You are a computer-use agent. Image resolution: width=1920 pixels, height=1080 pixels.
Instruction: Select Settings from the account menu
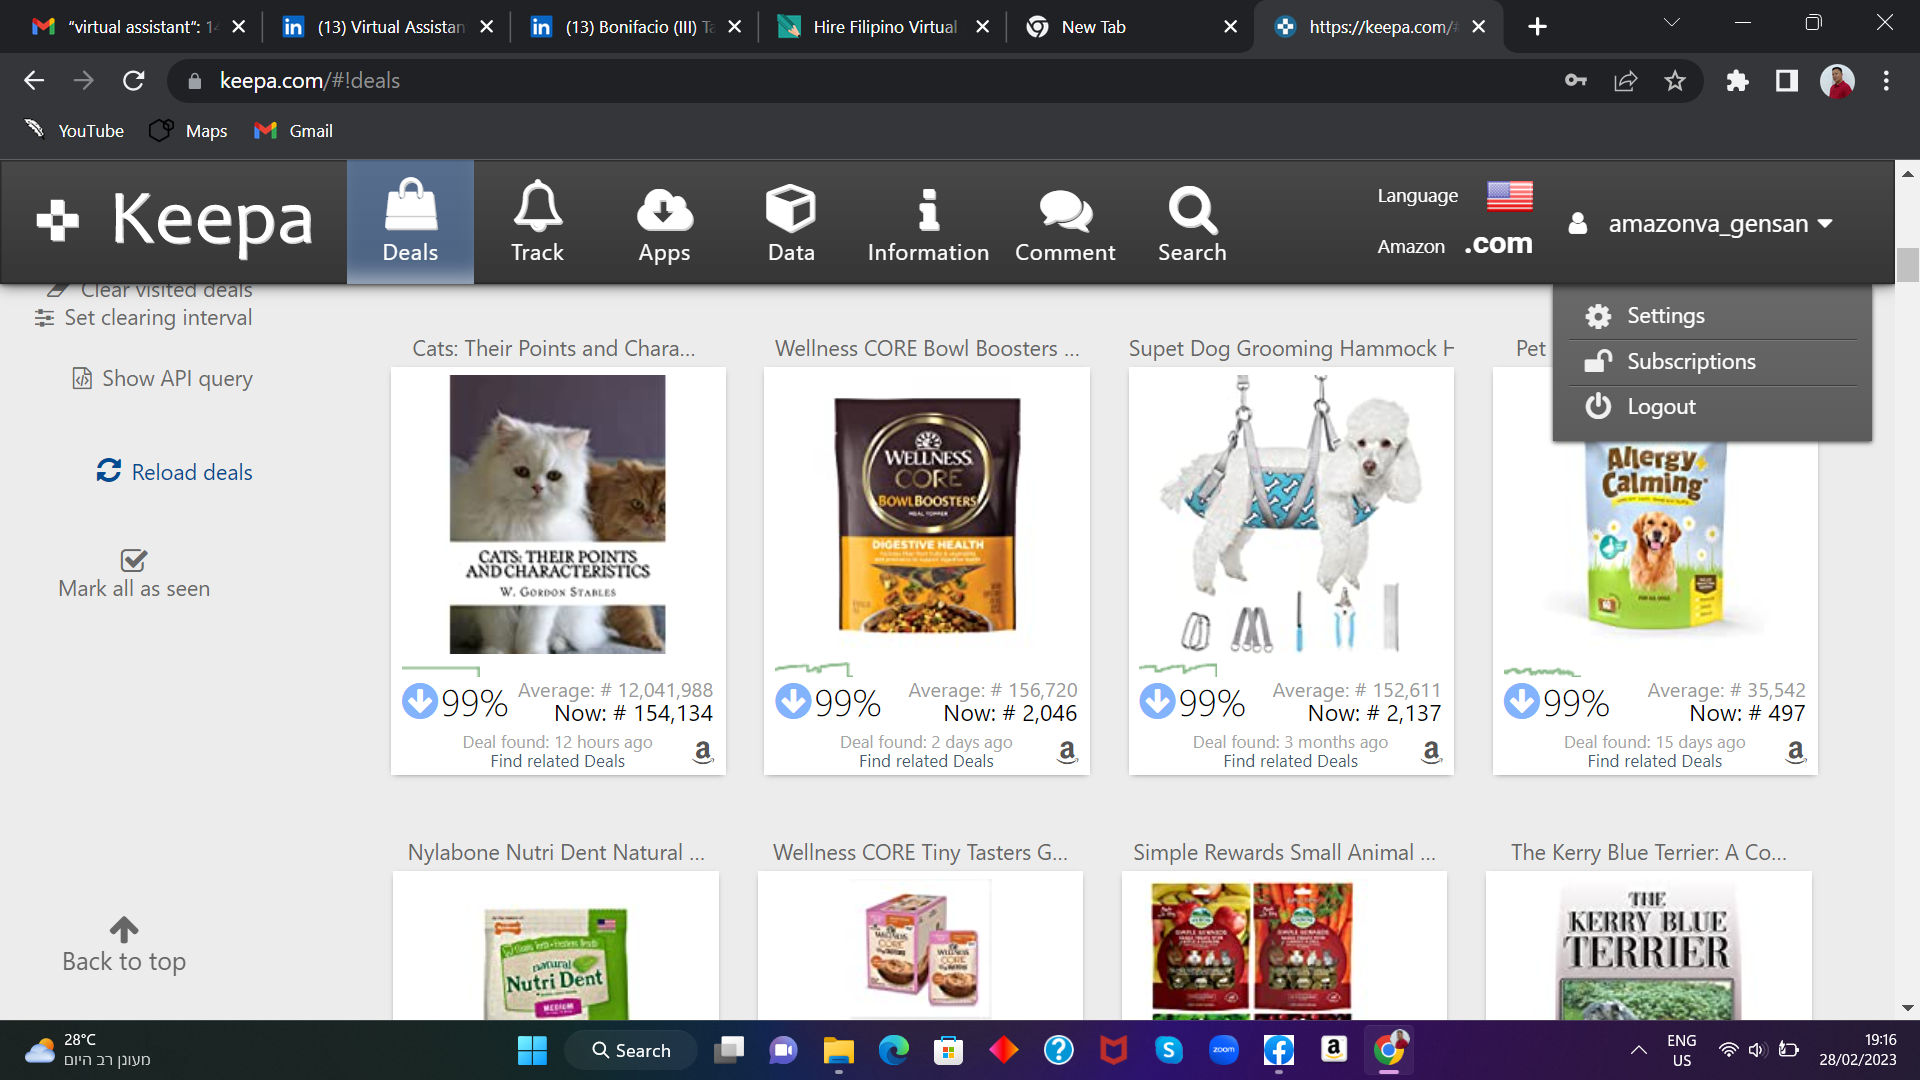(x=1665, y=316)
